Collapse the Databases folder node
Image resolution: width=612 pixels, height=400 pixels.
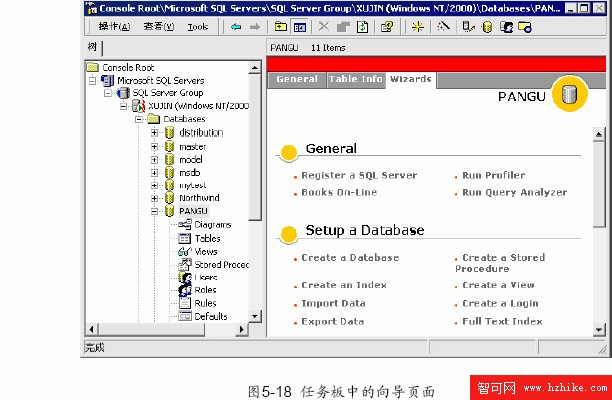[139, 119]
